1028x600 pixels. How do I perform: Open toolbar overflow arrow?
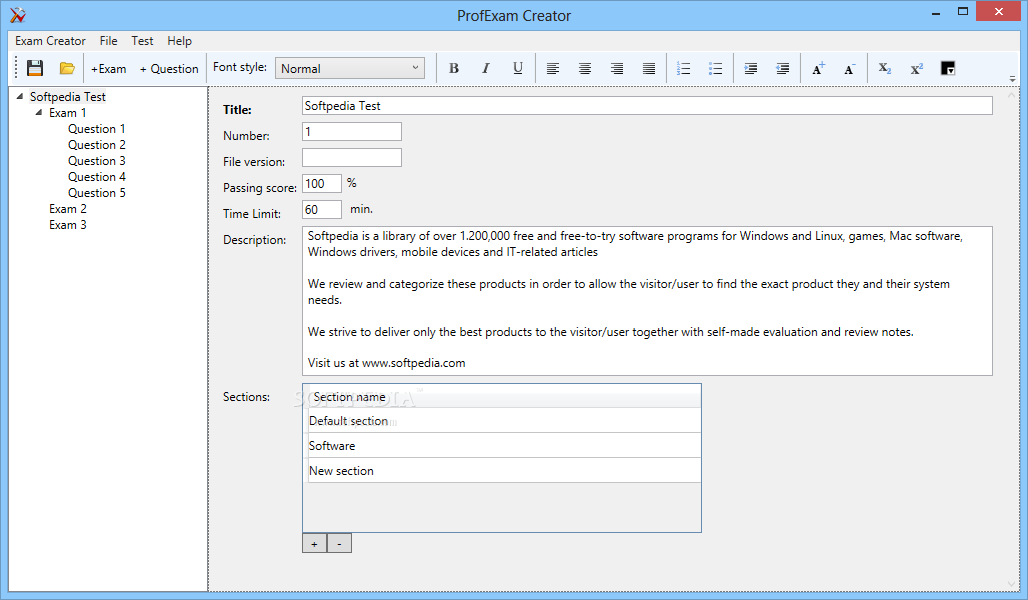(1012, 79)
